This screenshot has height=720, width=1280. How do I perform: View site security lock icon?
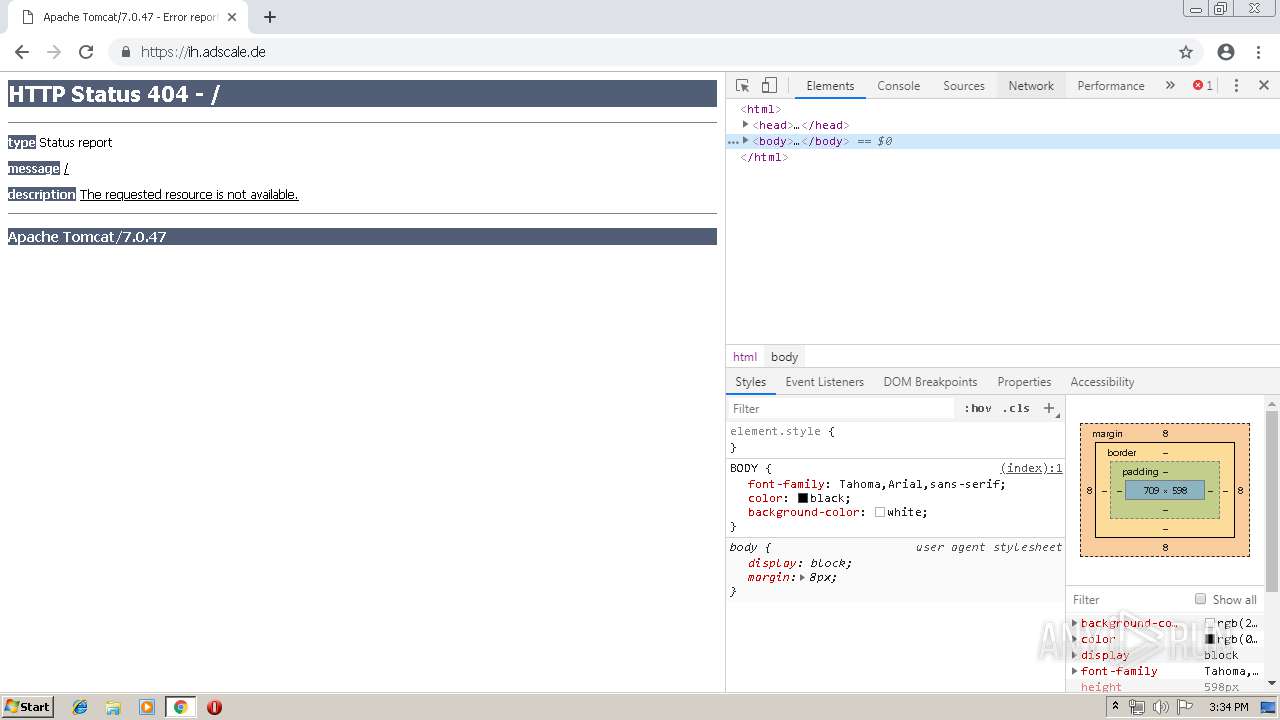click(x=126, y=52)
